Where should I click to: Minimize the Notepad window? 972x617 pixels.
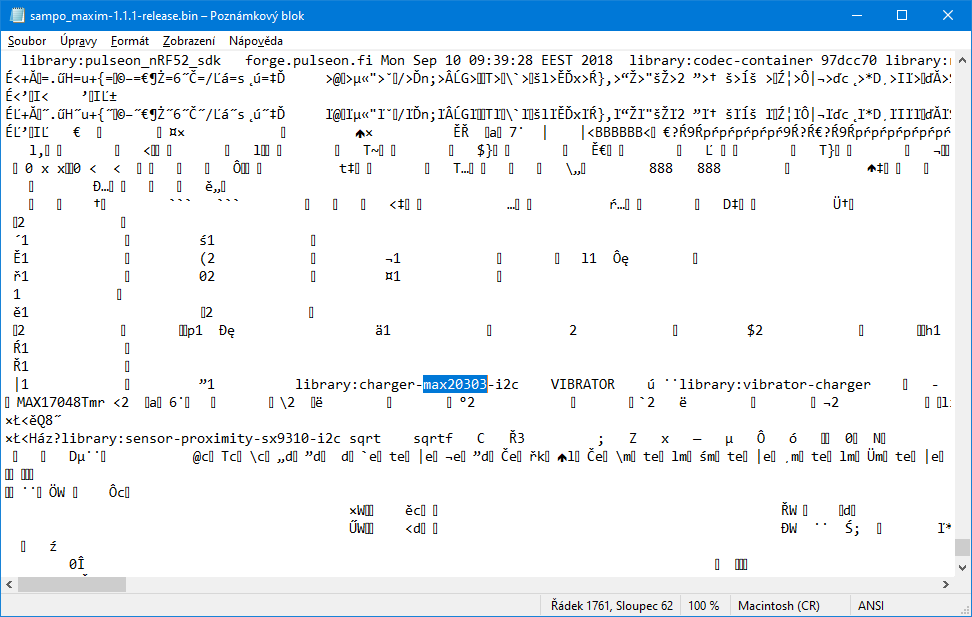854,16
